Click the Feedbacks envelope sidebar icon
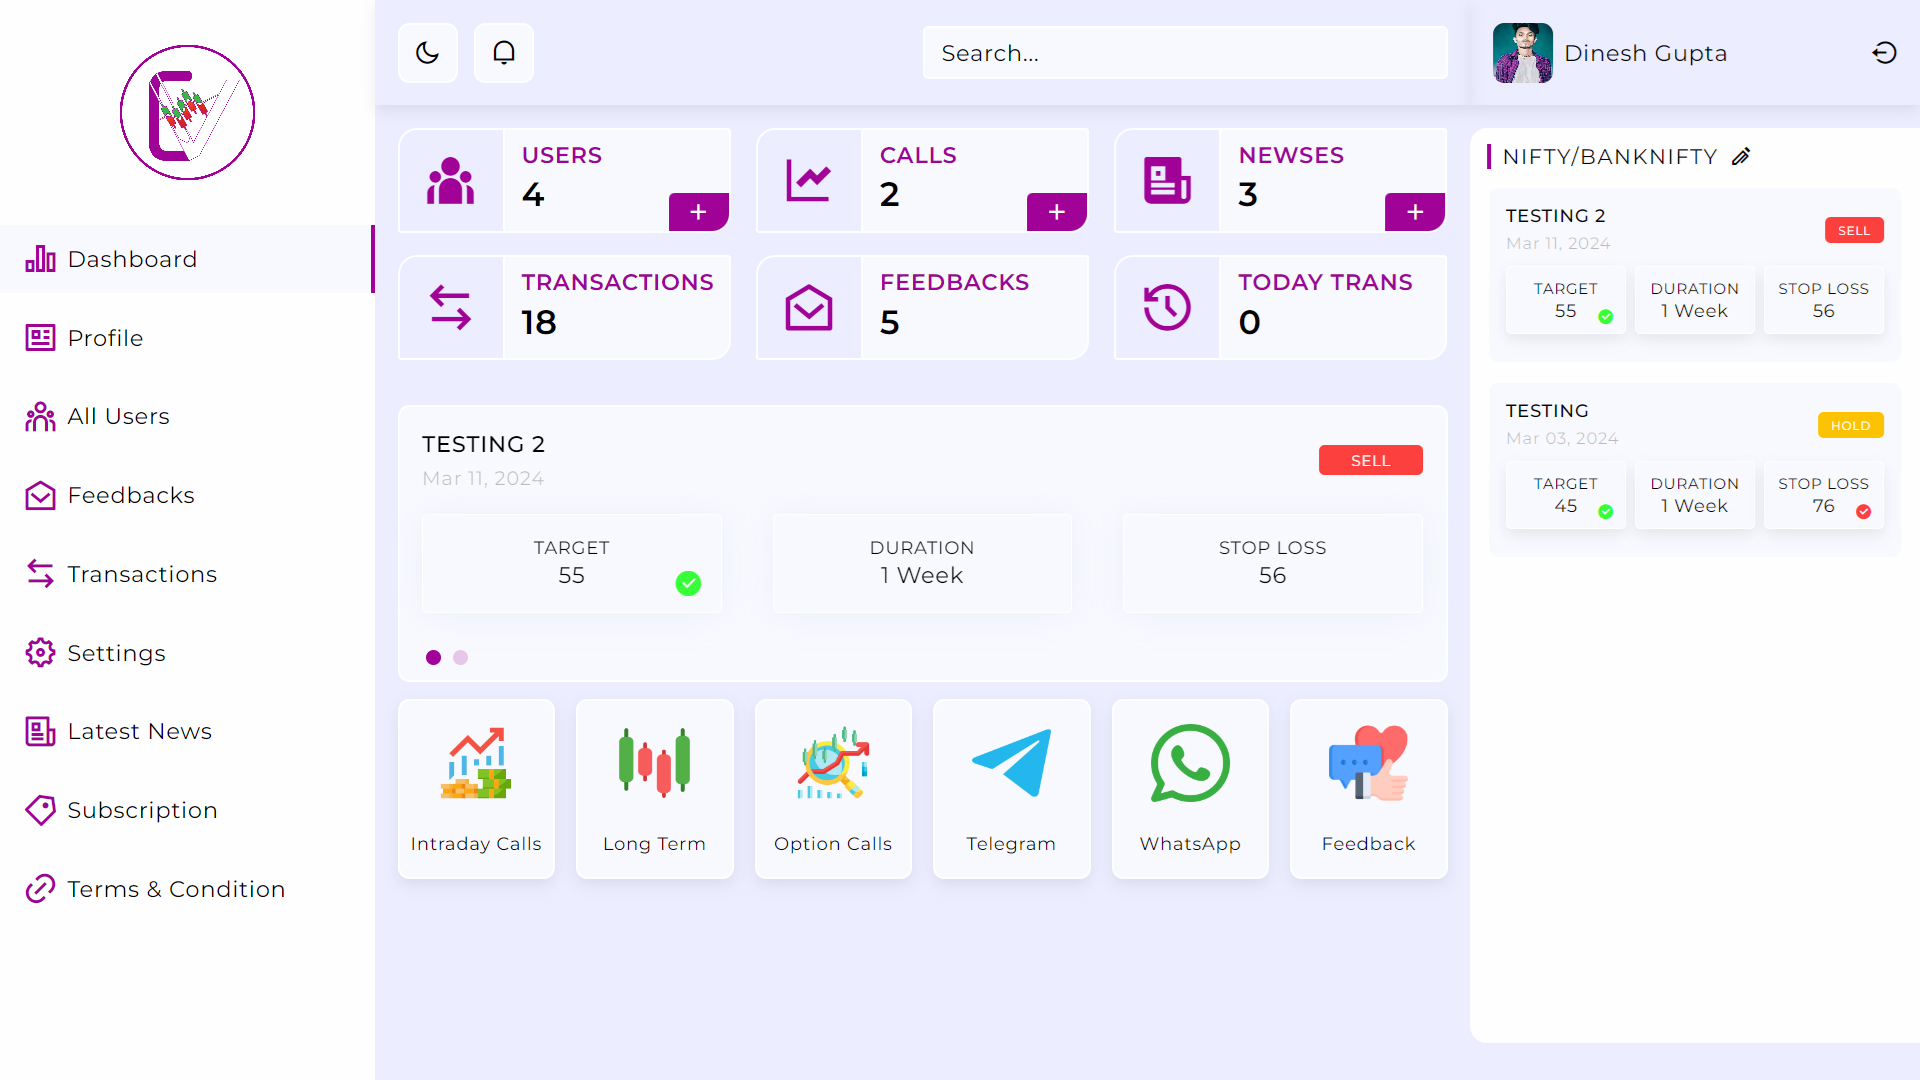 (x=40, y=495)
